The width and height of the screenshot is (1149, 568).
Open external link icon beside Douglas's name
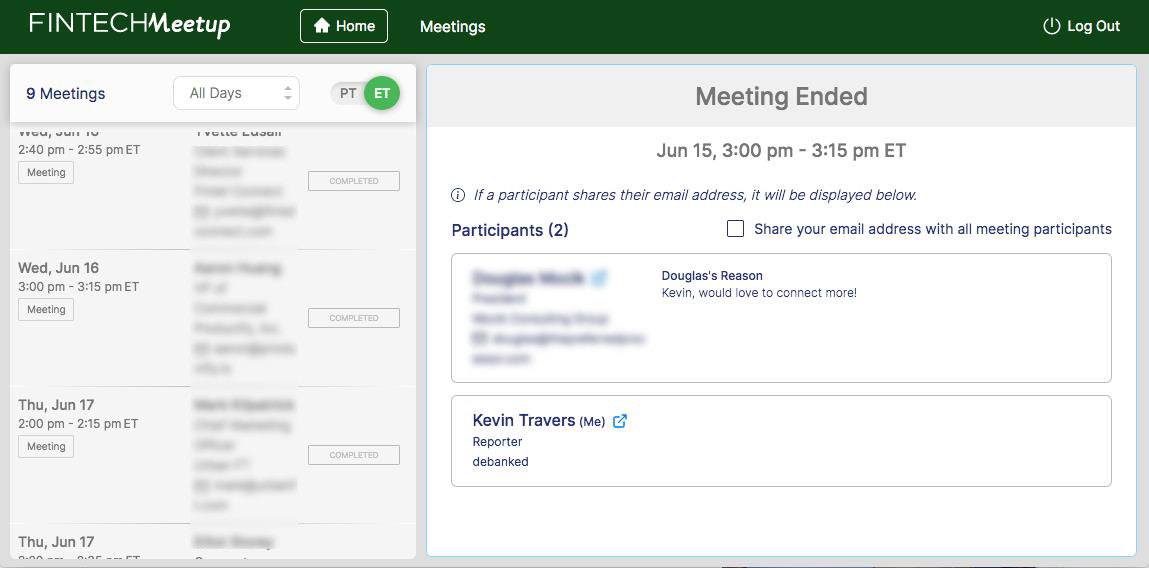[599, 278]
